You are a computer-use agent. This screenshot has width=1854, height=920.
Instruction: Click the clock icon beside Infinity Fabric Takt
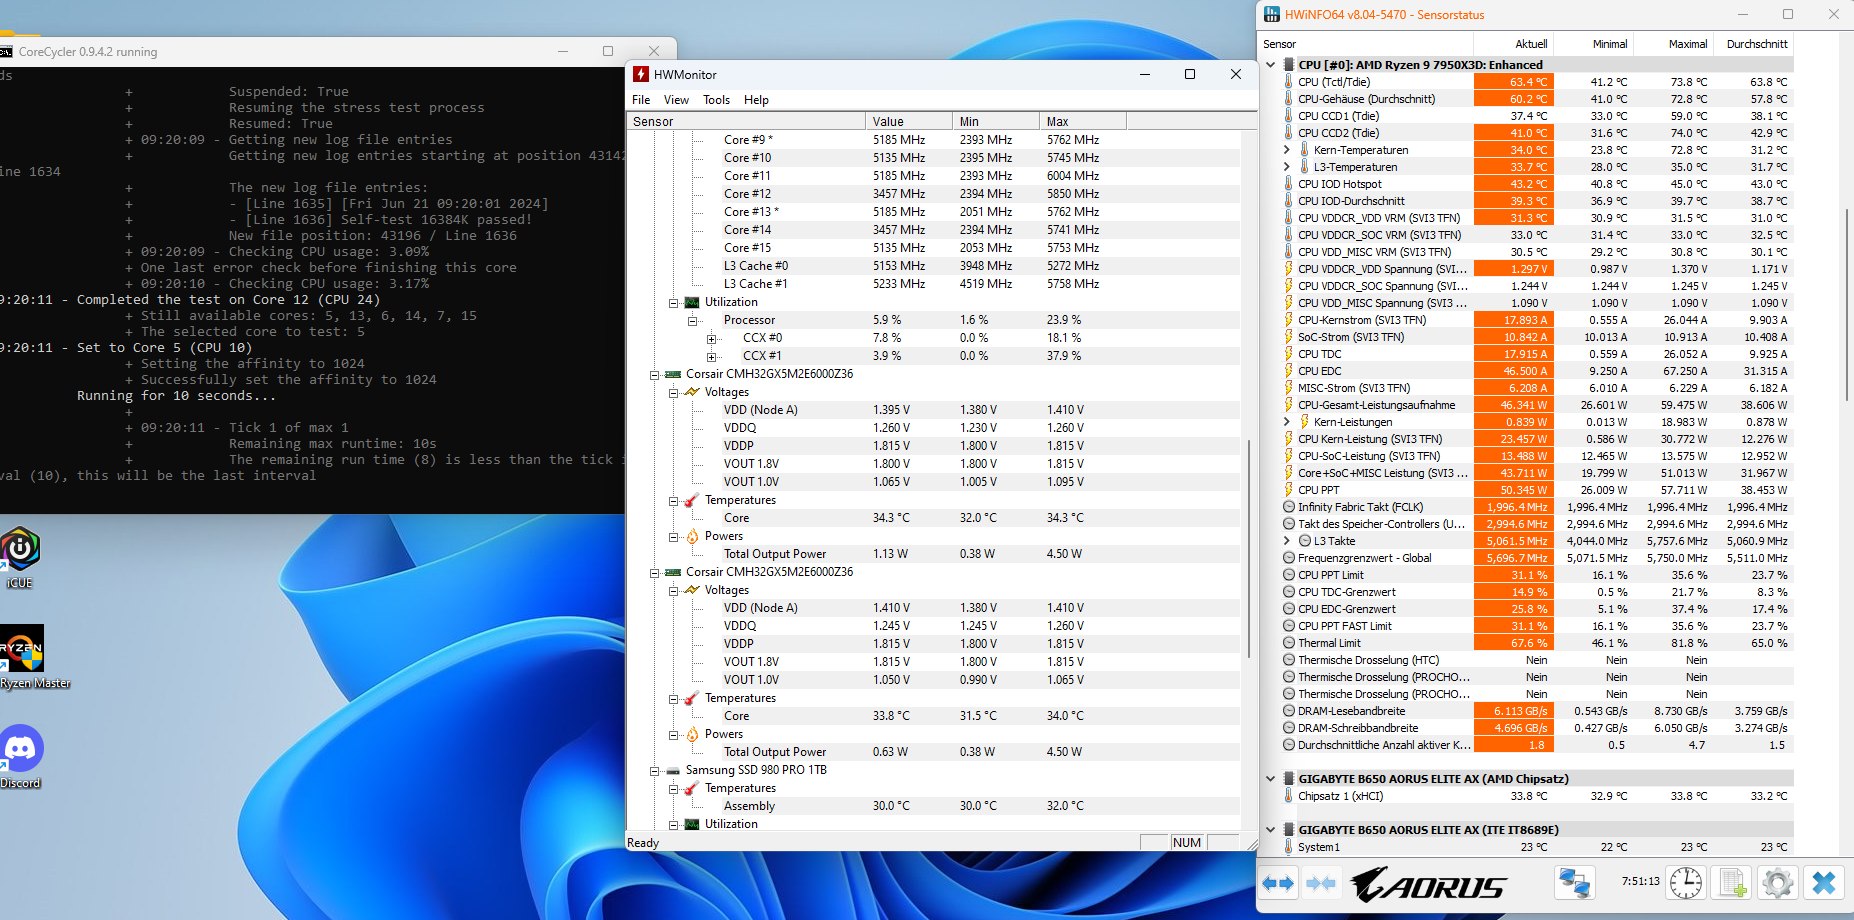click(x=1289, y=507)
